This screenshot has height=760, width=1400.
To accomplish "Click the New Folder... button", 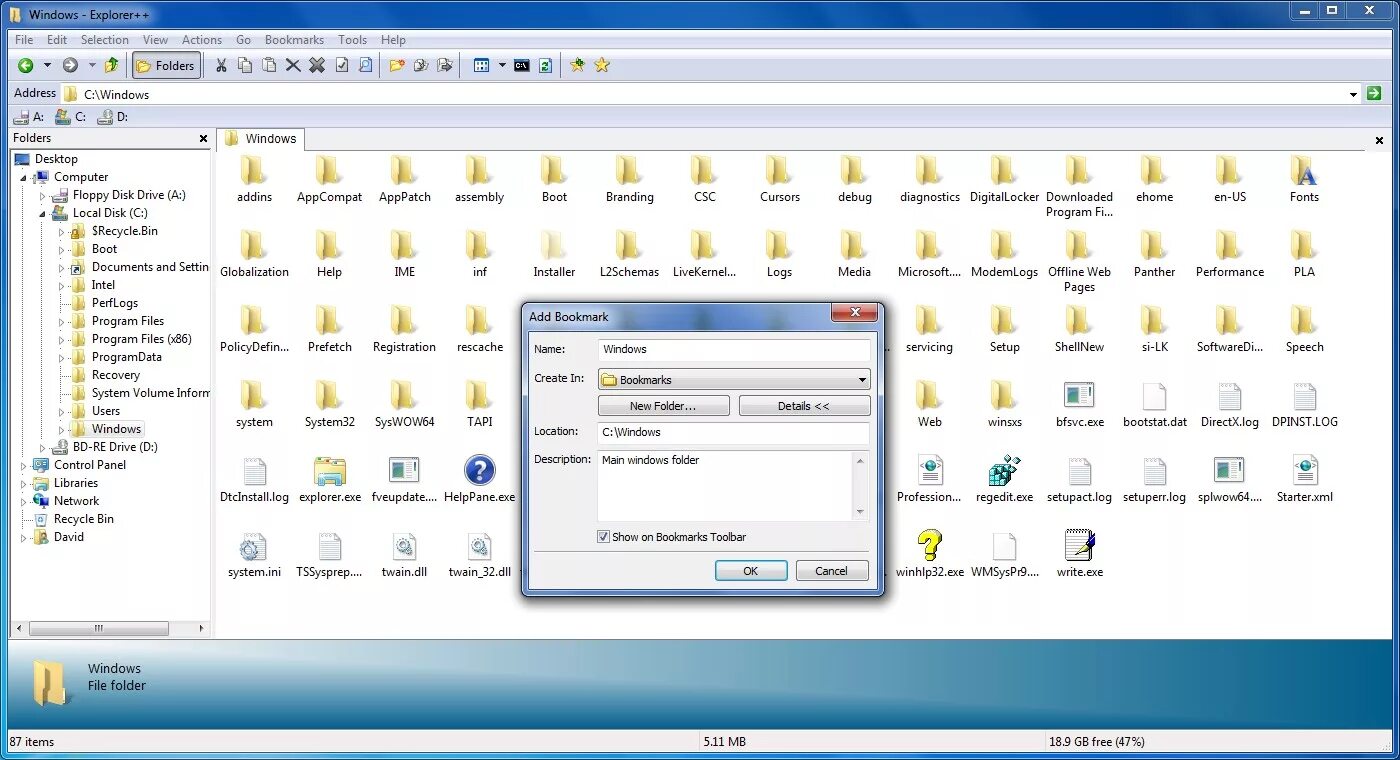I will (663, 406).
